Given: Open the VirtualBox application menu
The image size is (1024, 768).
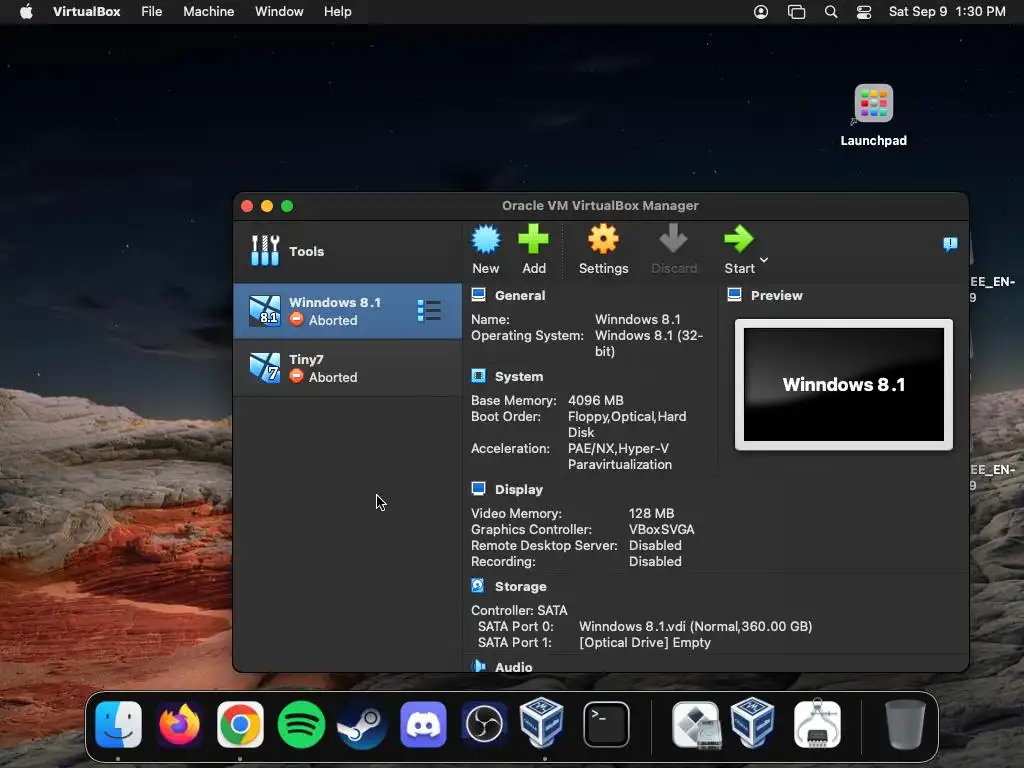Looking at the screenshot, I should click(86, 12).
